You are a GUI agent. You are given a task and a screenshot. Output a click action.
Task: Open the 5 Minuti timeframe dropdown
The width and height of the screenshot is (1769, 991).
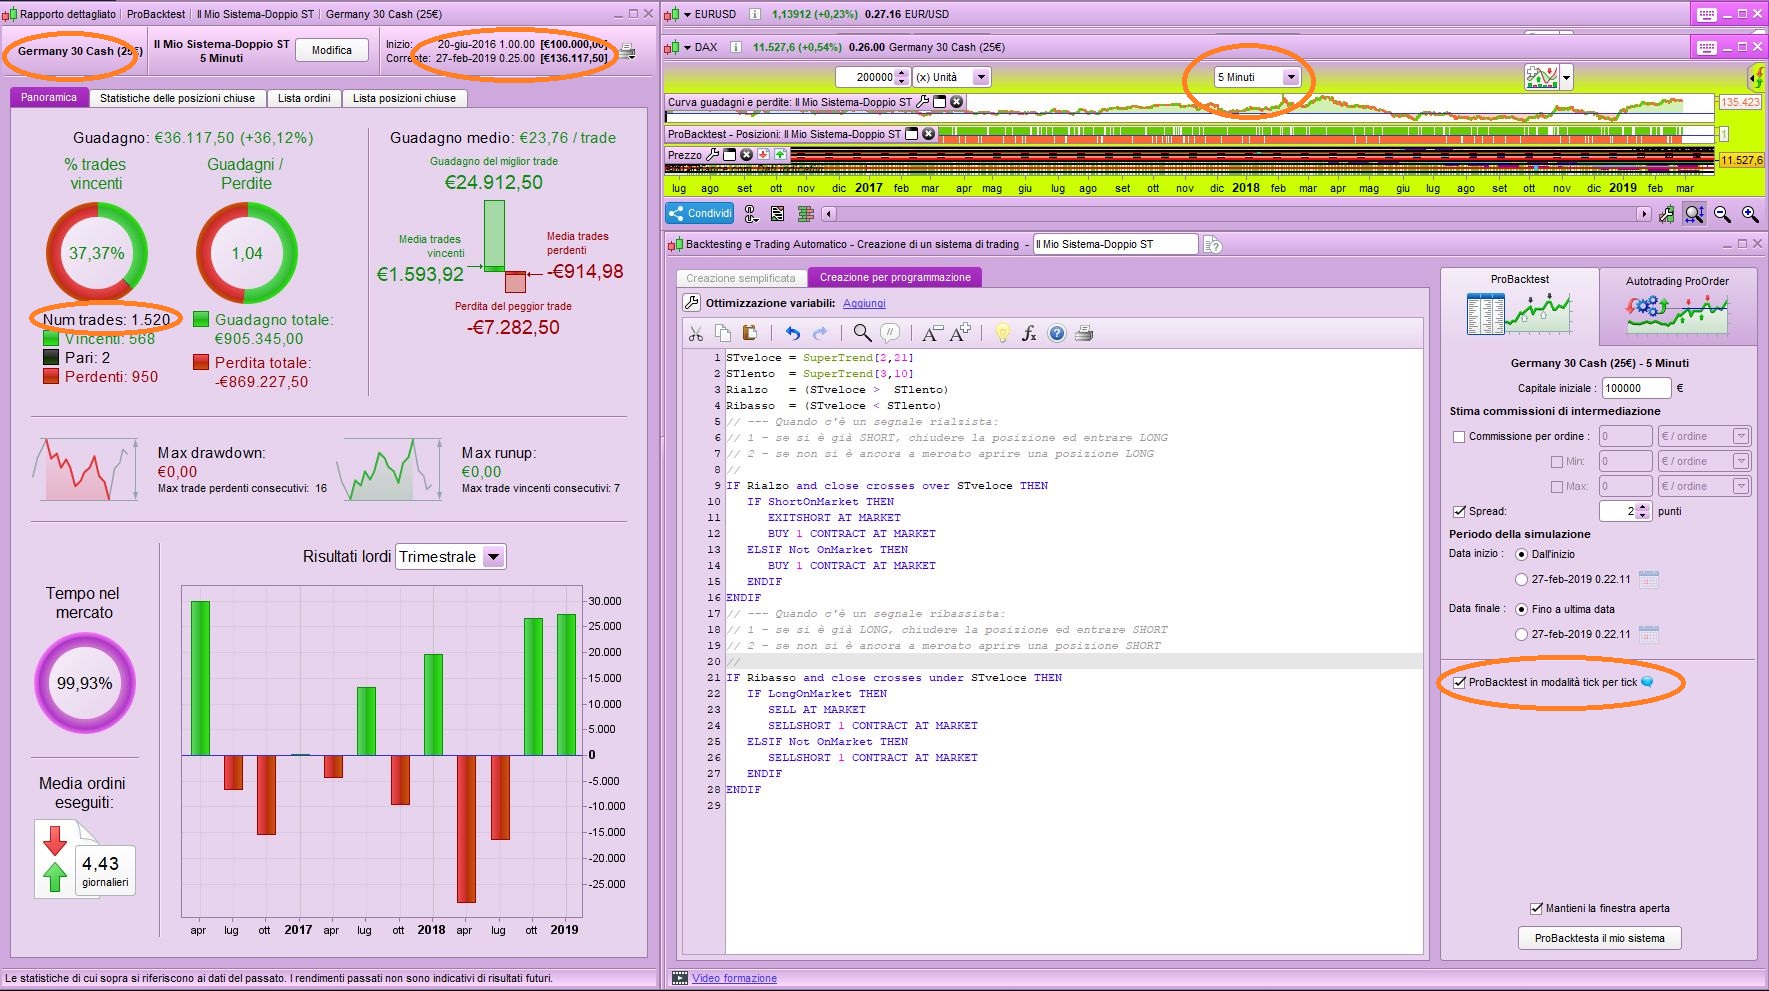pos(1291,77)
